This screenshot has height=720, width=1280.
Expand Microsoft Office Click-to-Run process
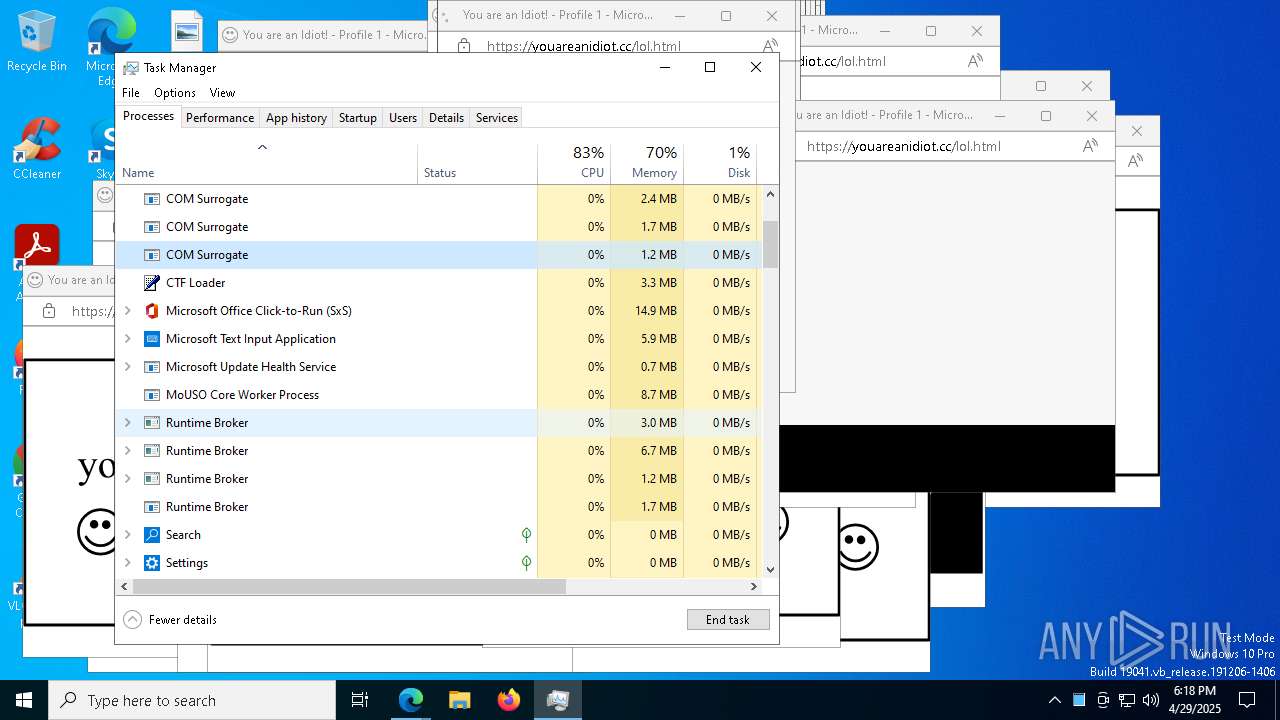click(x=127, y=311)
